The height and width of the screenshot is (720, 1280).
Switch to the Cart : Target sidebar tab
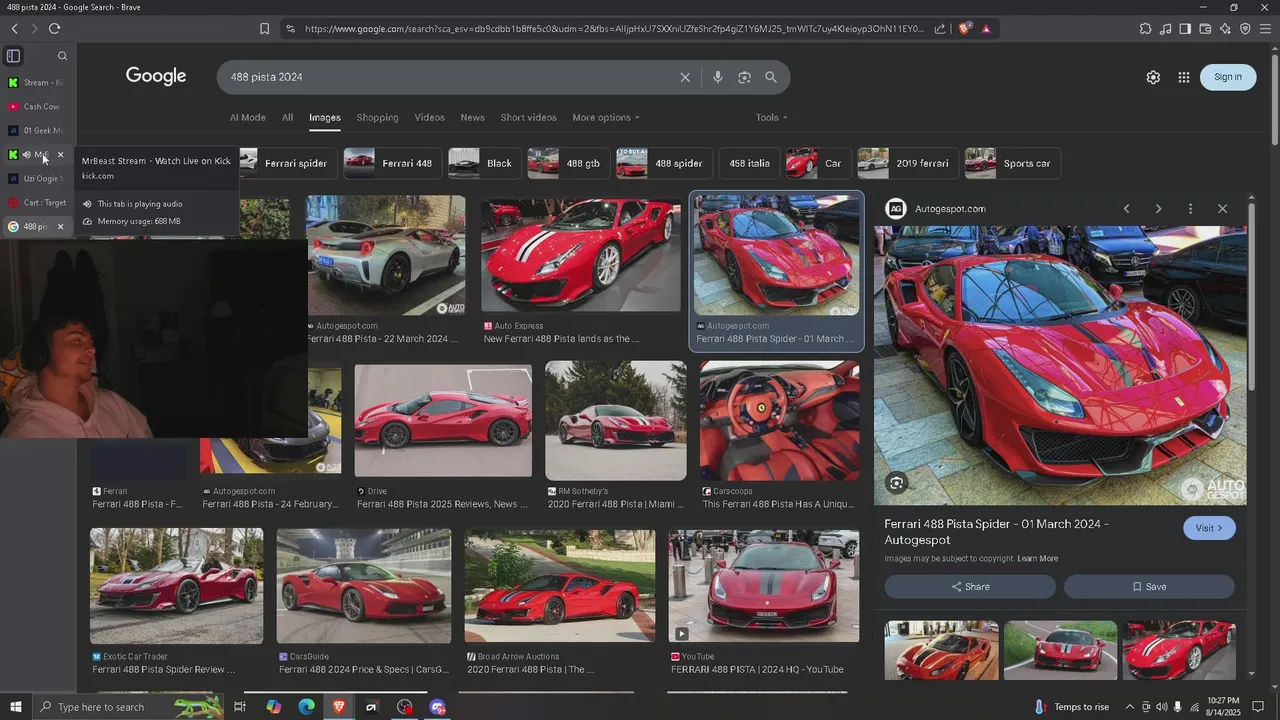click(37, 203)
